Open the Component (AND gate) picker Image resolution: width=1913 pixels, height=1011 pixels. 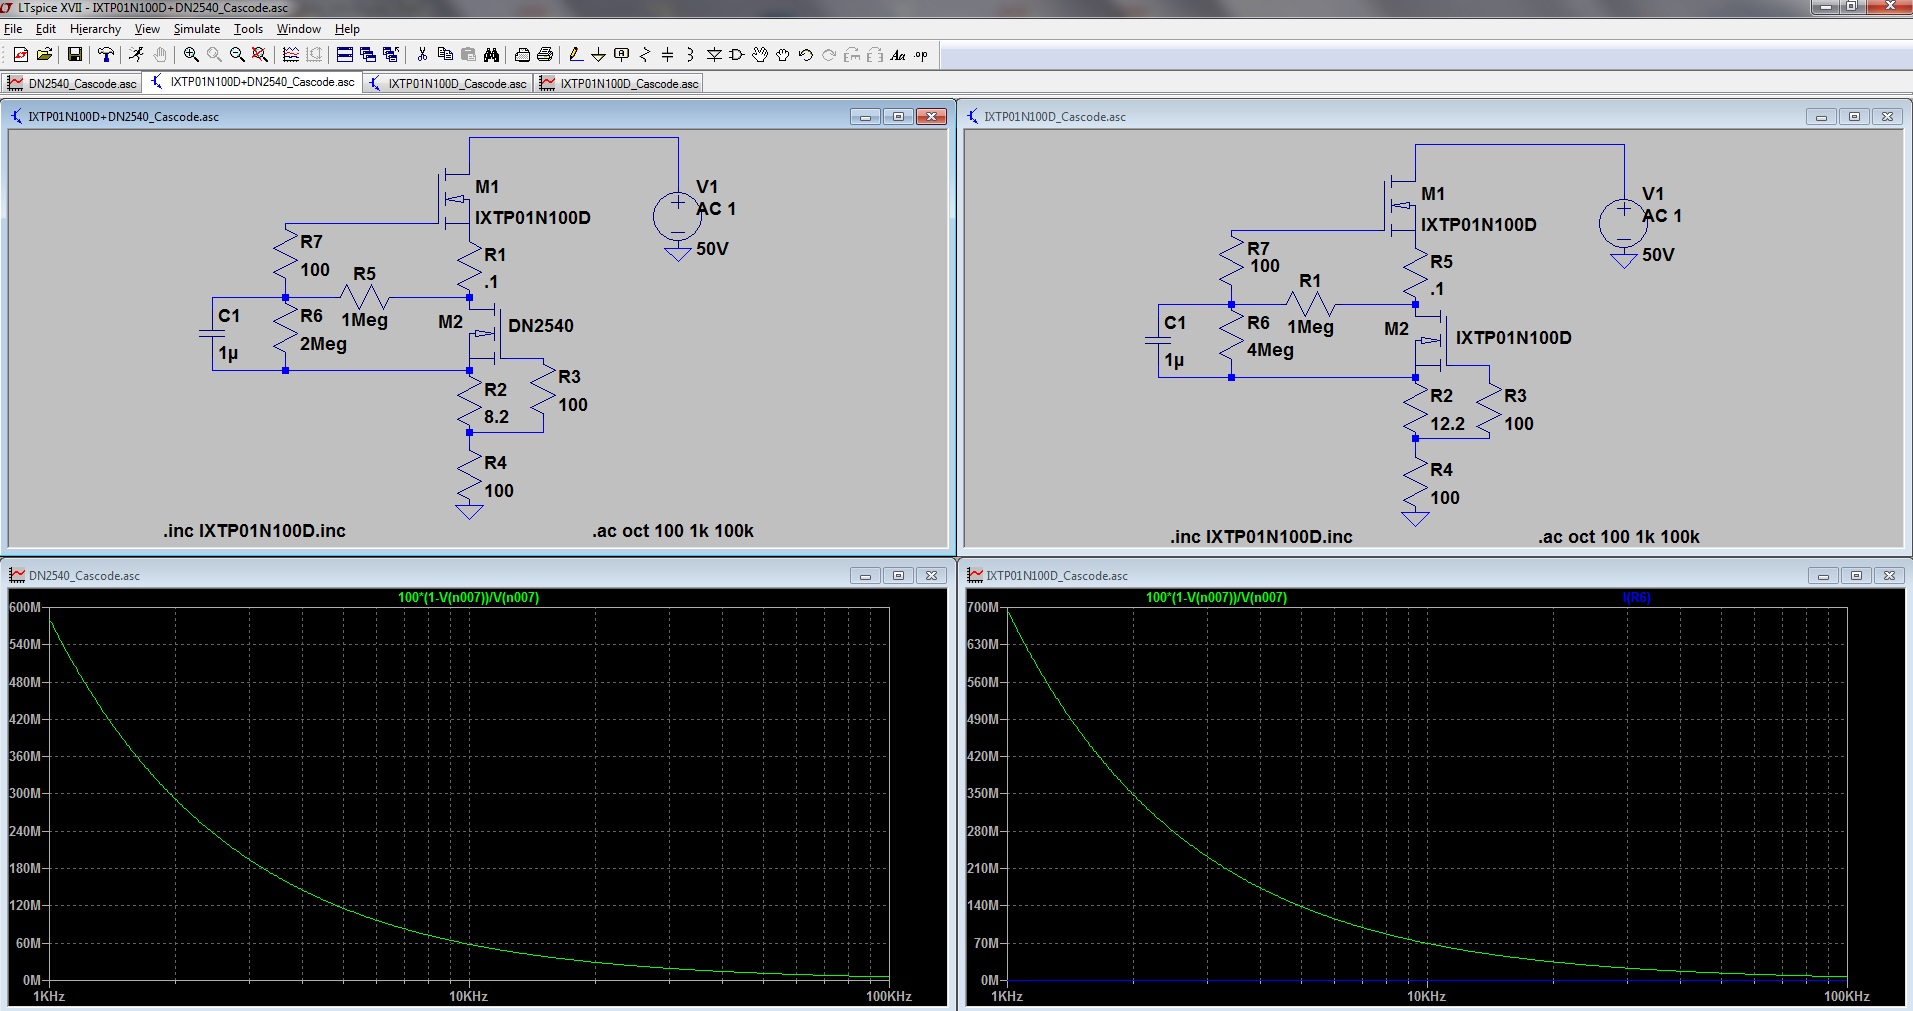click(737, 55)
